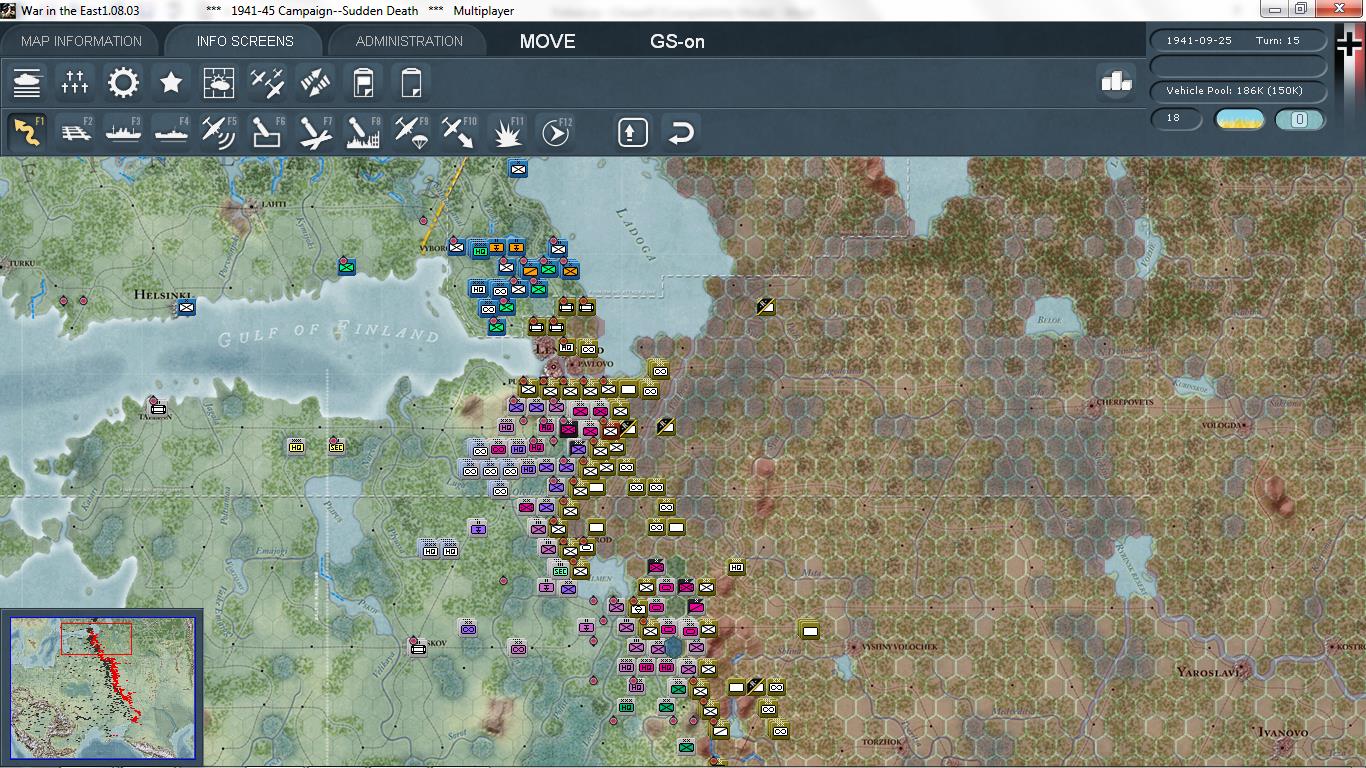This screenshot has height=768, width=1366.
Task: Select F8 bomb city mode
Action: pos(363,132)
